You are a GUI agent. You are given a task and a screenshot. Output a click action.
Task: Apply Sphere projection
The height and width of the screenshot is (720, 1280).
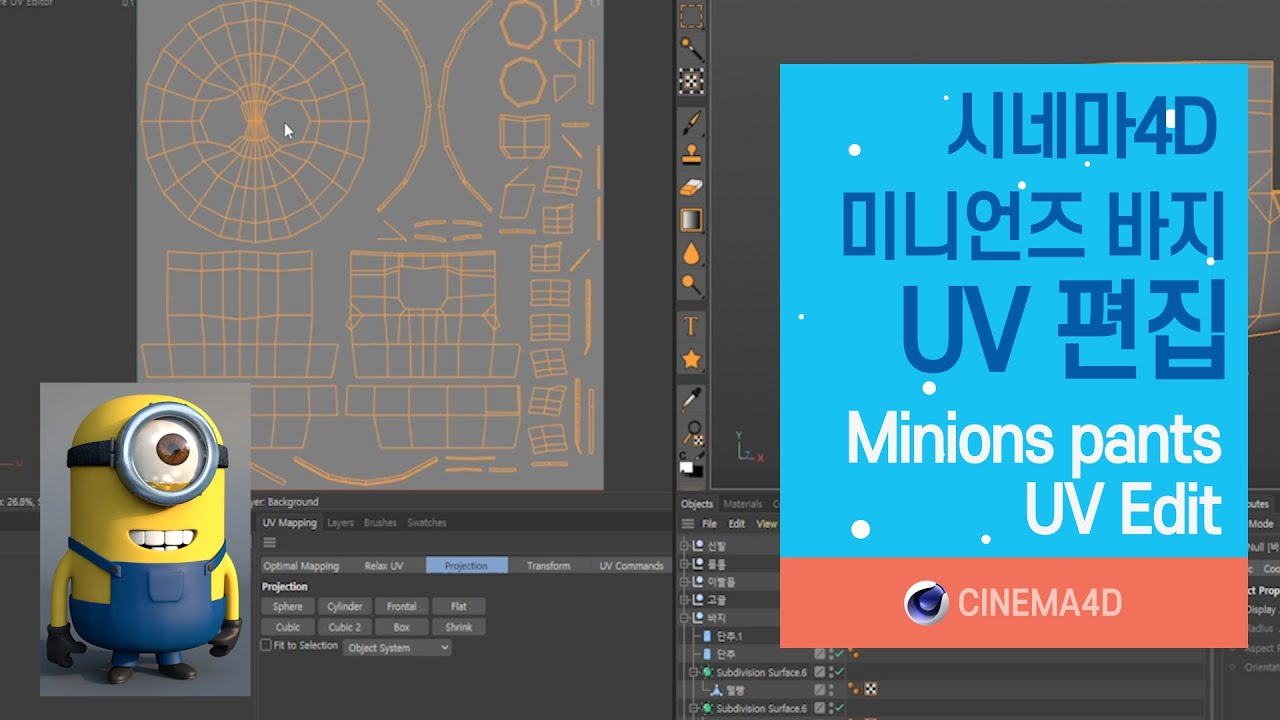(288, 606)
